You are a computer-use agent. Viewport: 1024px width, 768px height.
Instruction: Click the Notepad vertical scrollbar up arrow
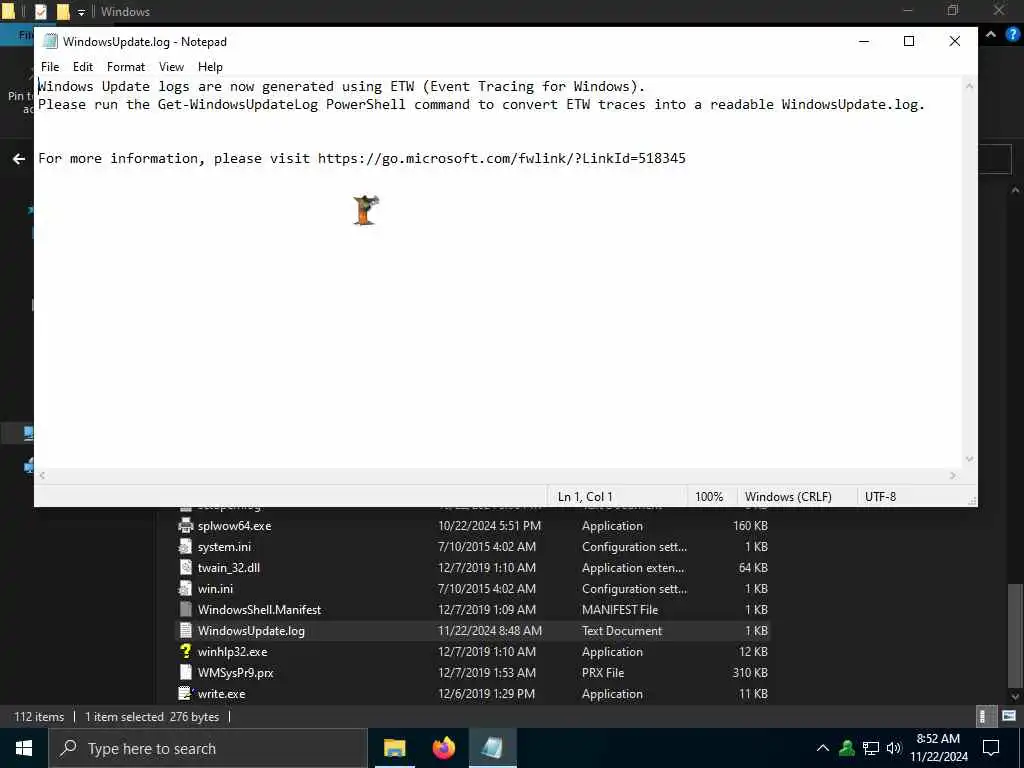969,86
